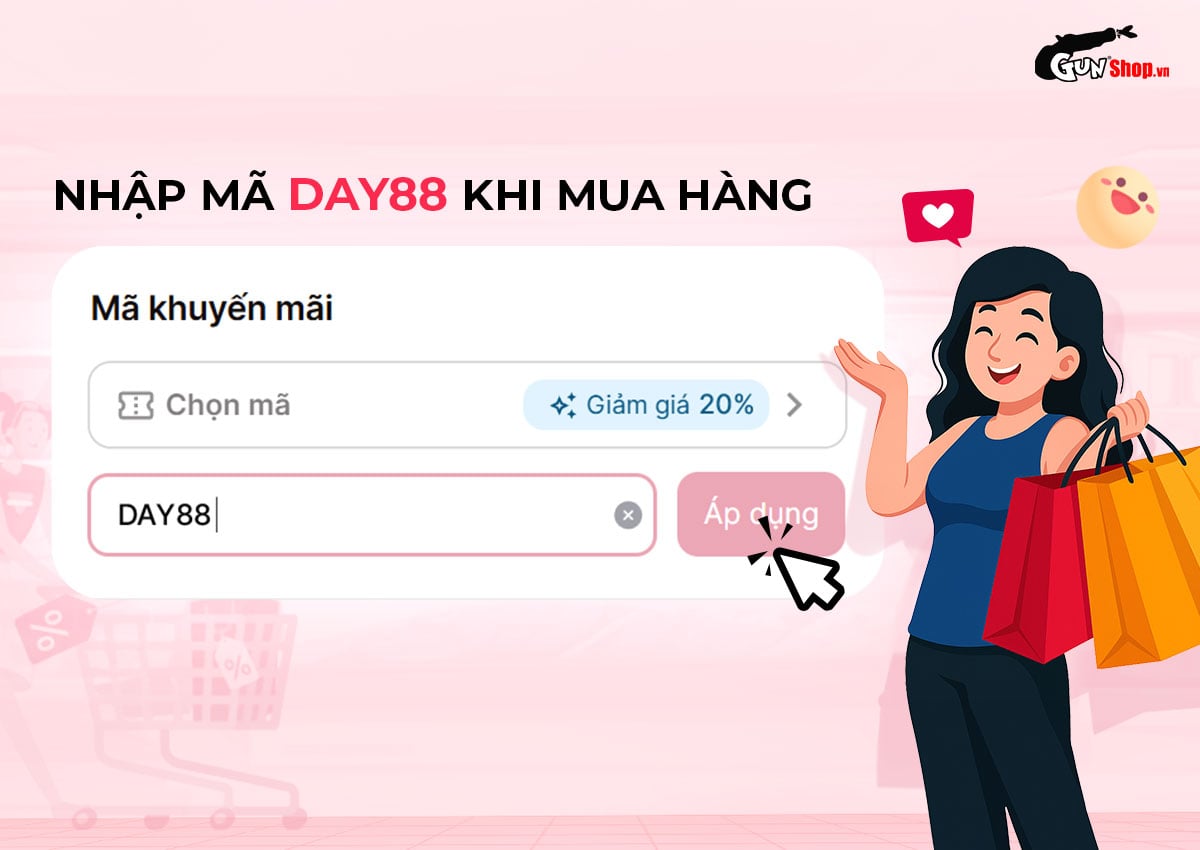Image resolution: width=1200 pixels, height=850 pixels.
Task: Open the Chọn mã coupon selector
Action: 467,405
